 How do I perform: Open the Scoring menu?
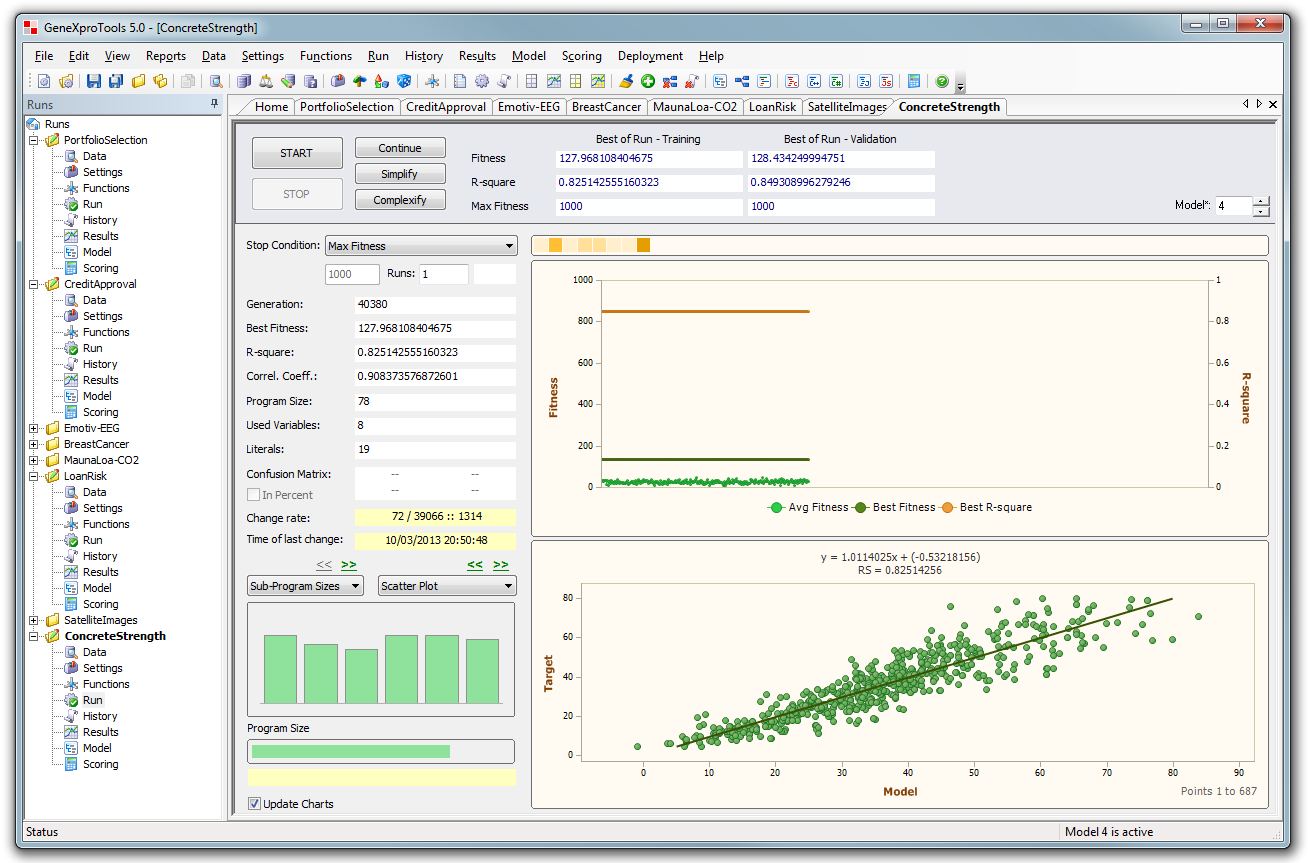point(581,56)
